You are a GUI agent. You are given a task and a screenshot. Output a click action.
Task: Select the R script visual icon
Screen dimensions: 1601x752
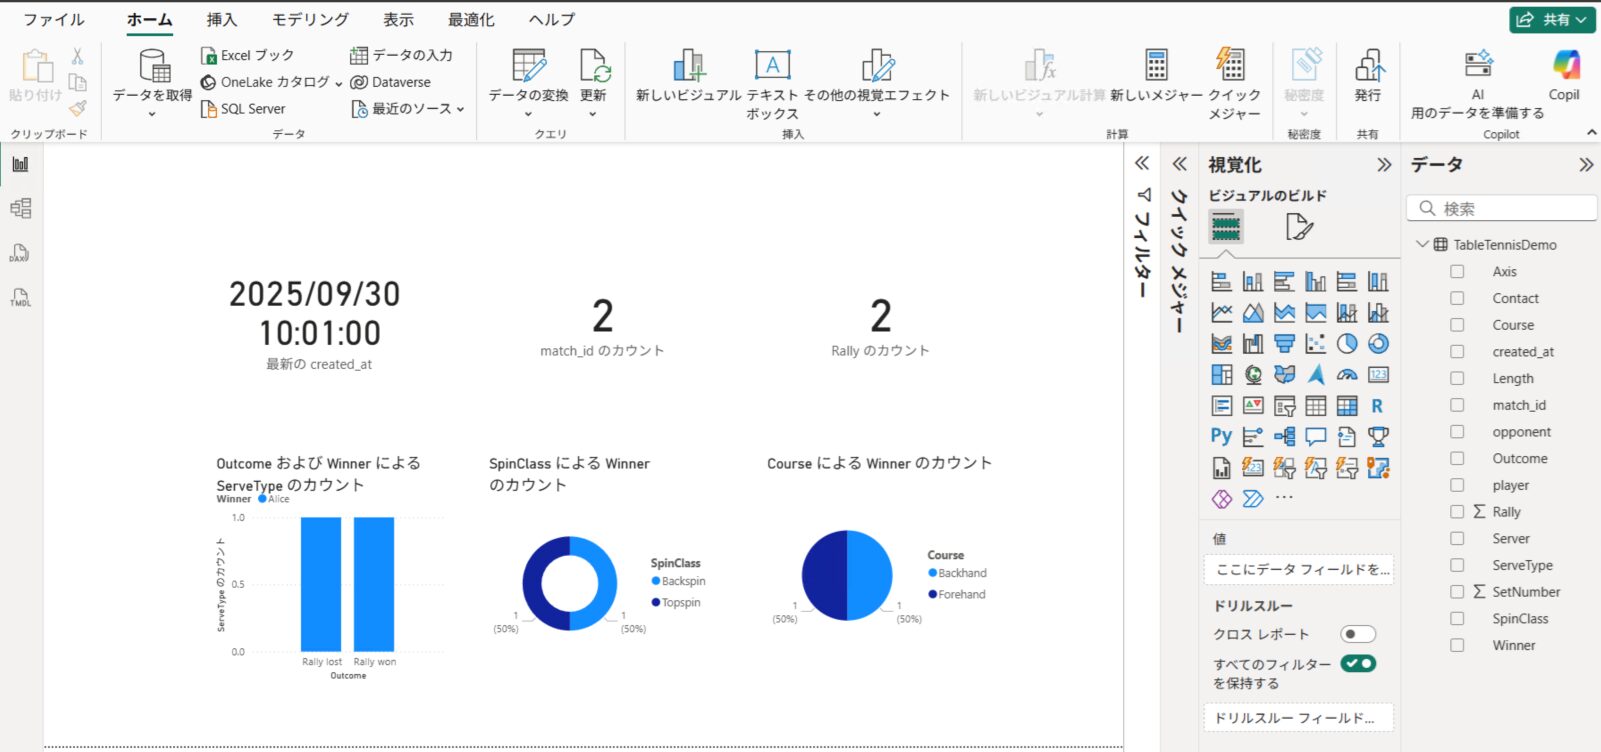click(x=1377, y=406)
